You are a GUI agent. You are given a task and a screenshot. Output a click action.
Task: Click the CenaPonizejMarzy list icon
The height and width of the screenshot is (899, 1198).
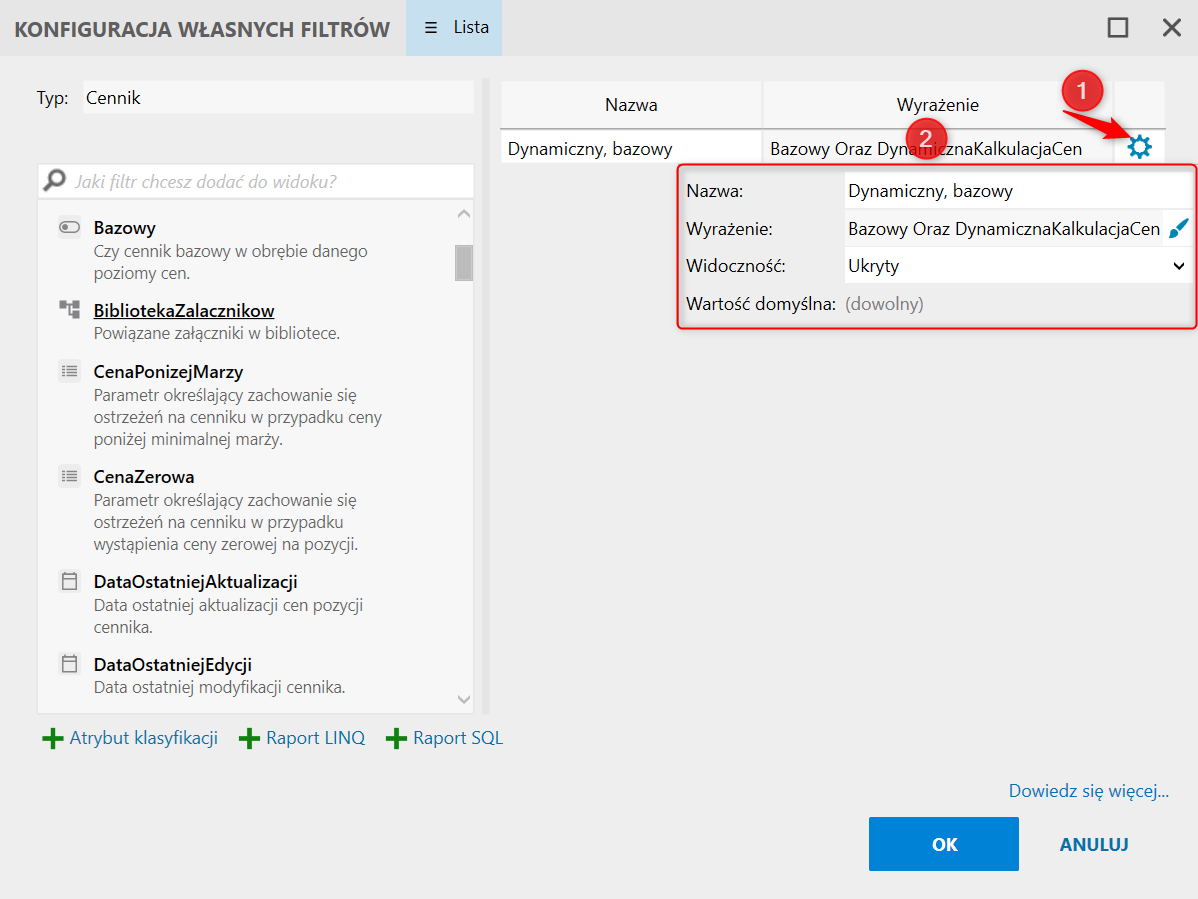(69, 371)
